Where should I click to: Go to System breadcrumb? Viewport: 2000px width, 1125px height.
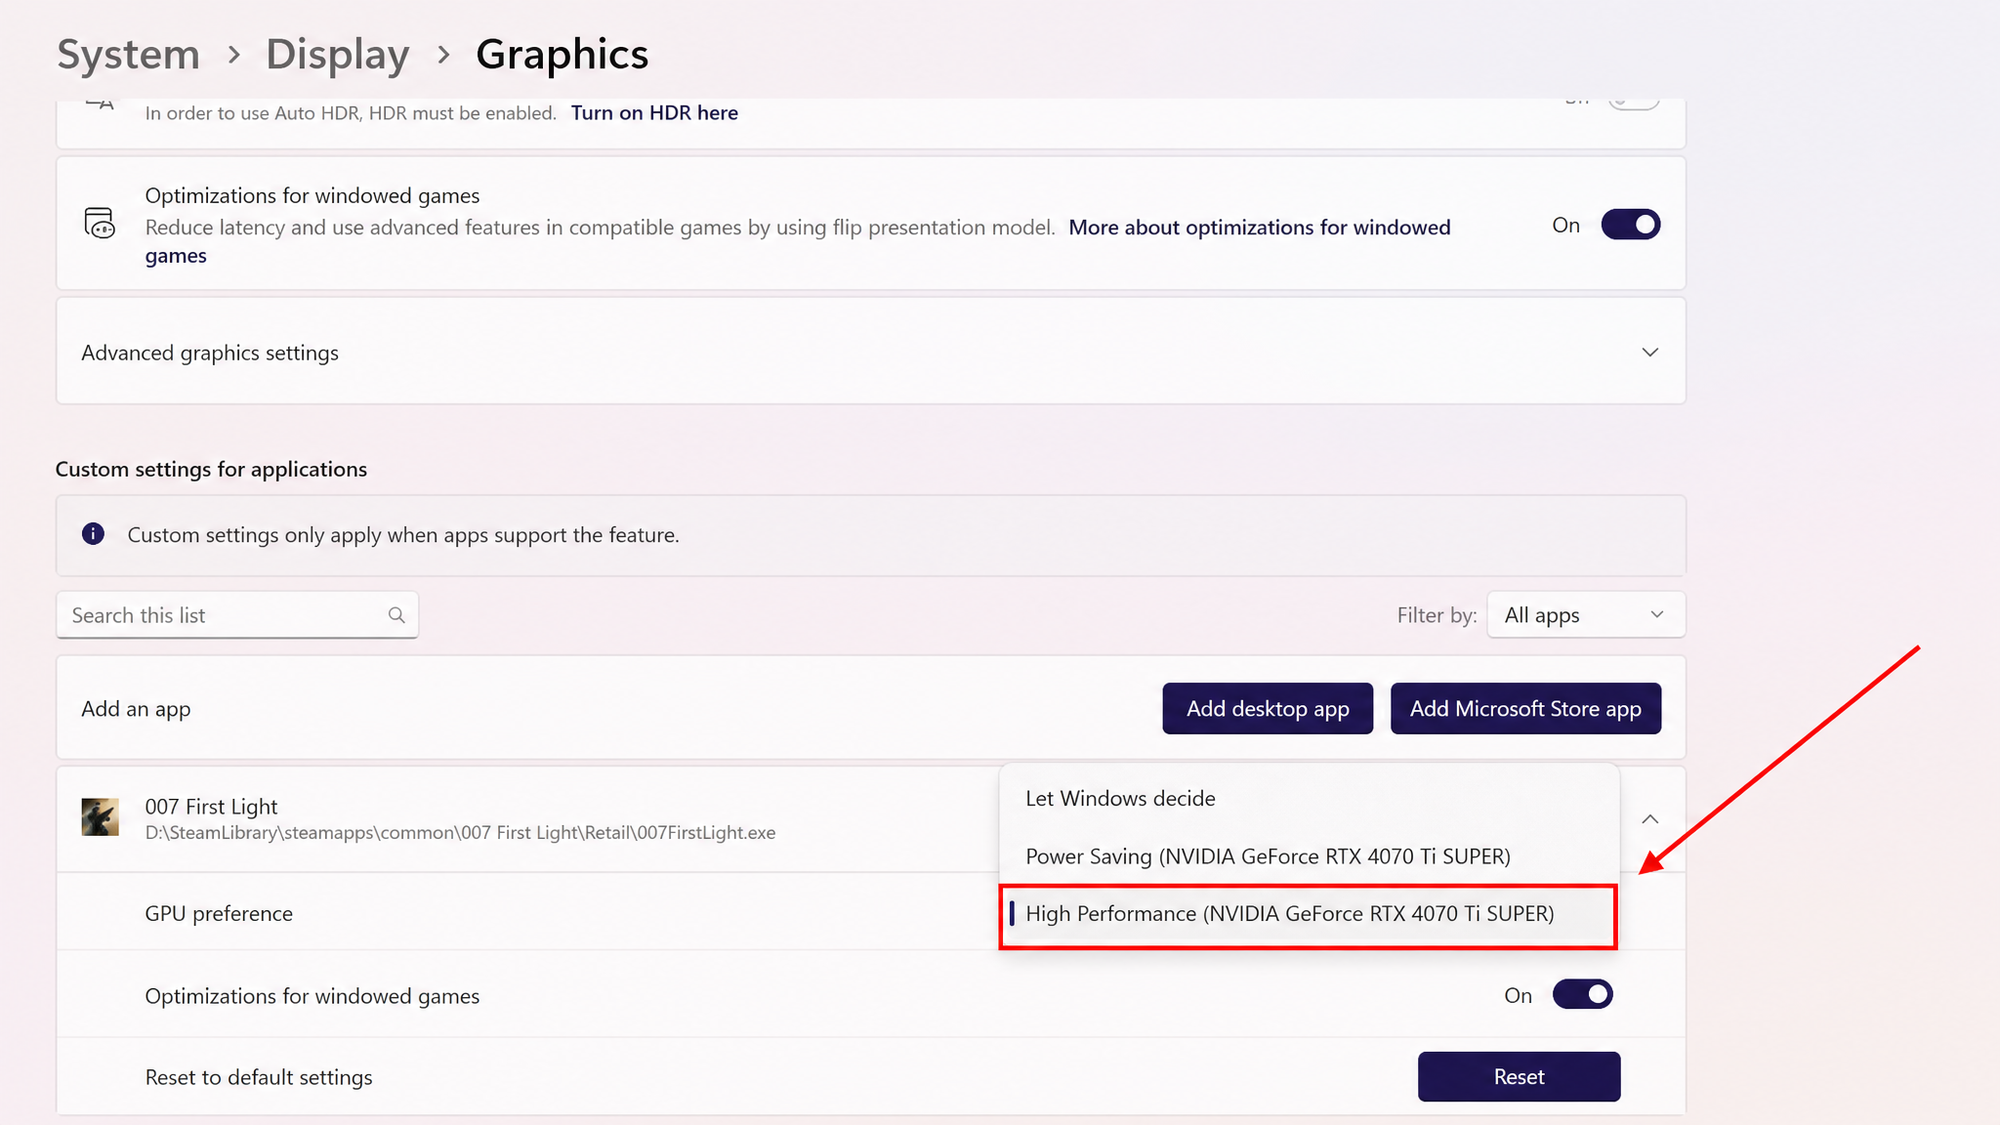tap(128, 54)
